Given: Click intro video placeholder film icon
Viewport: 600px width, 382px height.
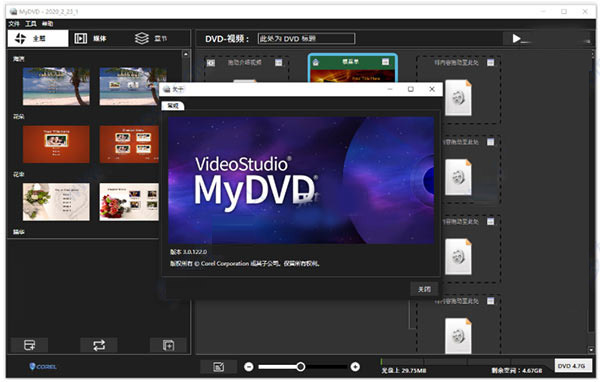Looking at the screenshot, I should (x=211, y=63).
